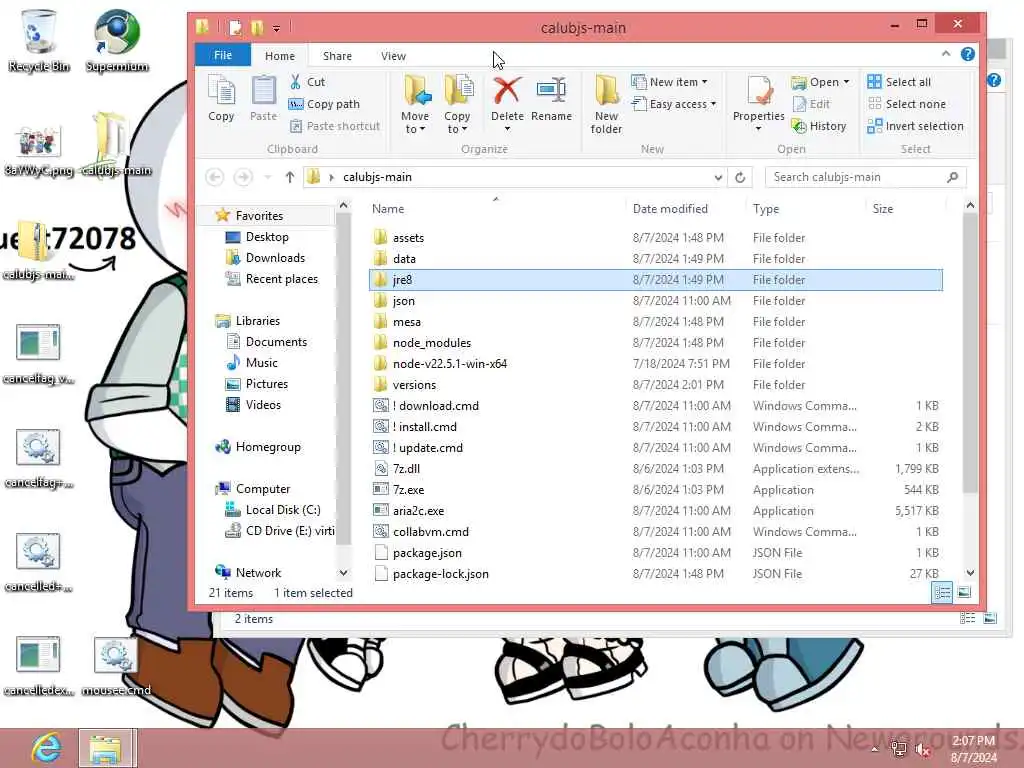The height and width of the screenshot is (768, 1024).
Task: Switch to the large icons view in the status bar
Action: (x=964, y=592)
